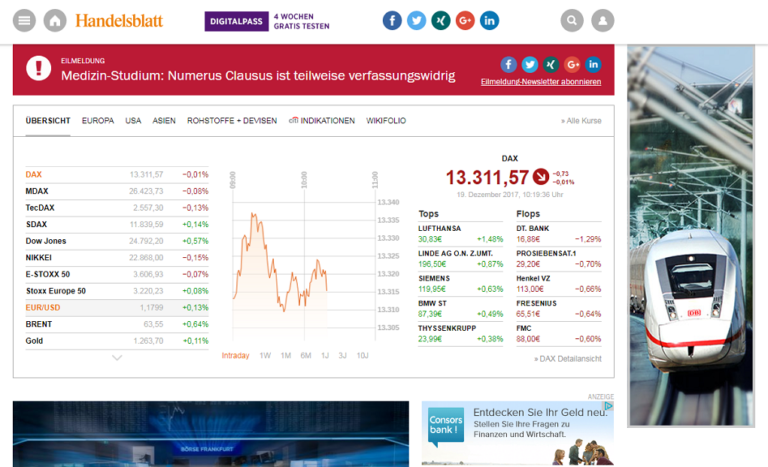Share breaking news on Twitter
Screen dimensions: 768x467
tap(529, 64)
